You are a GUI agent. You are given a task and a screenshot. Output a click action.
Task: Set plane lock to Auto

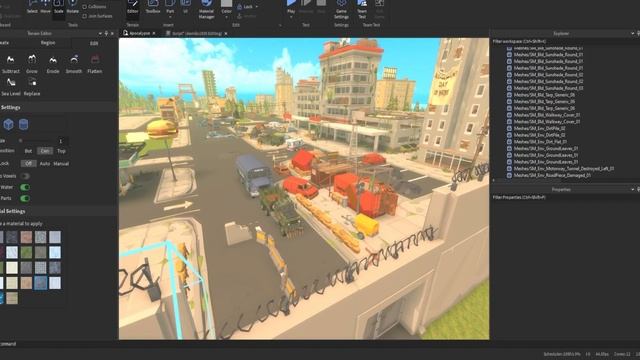pos(45,164)
